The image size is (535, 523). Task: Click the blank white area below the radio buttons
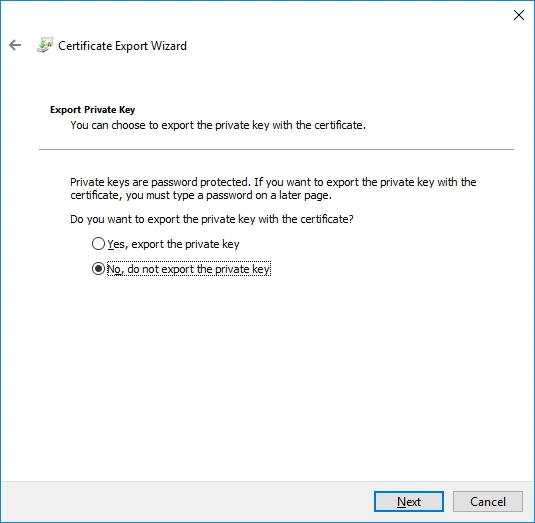point(268,375)
